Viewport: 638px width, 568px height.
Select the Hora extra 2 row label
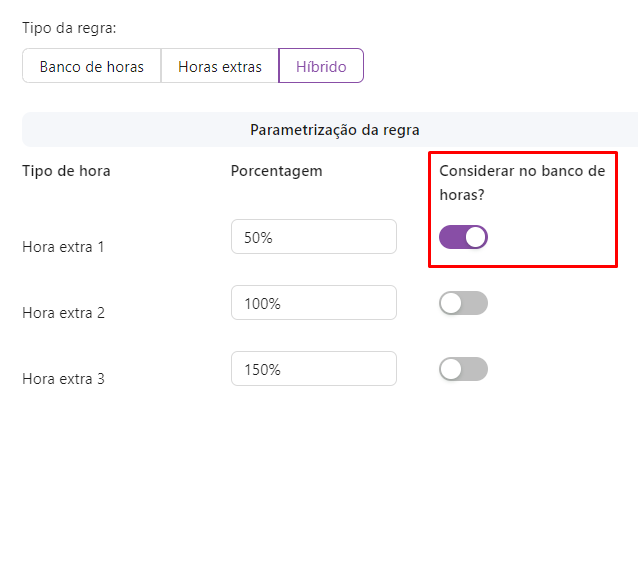point(63,312)
